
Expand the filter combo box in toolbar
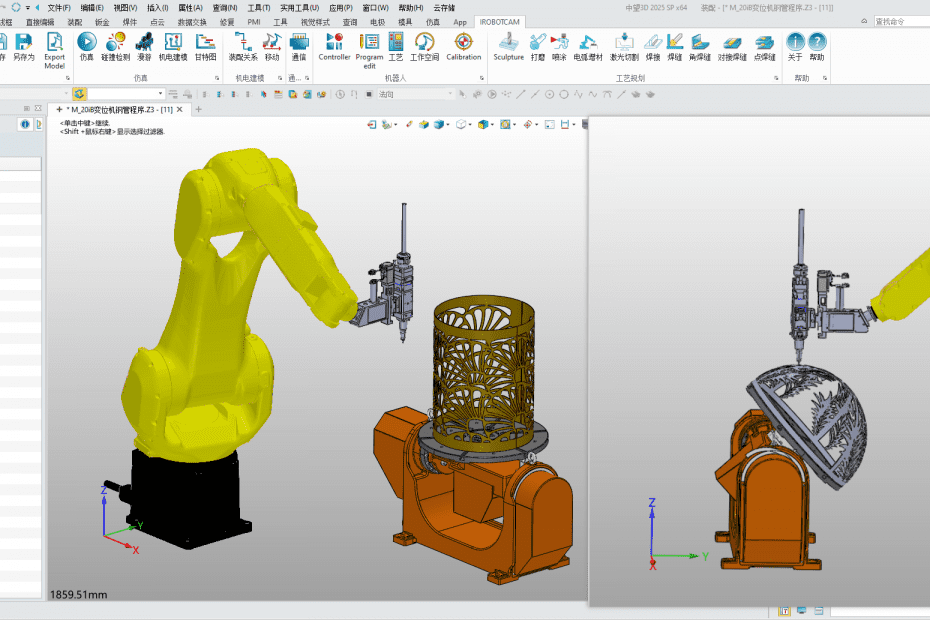(160, 94)
